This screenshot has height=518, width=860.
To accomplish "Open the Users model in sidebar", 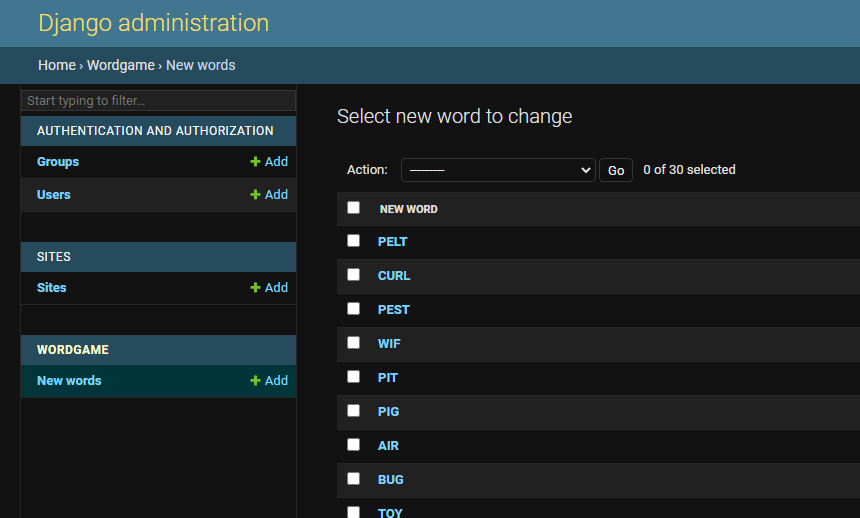I will click(x=54, y=195).
